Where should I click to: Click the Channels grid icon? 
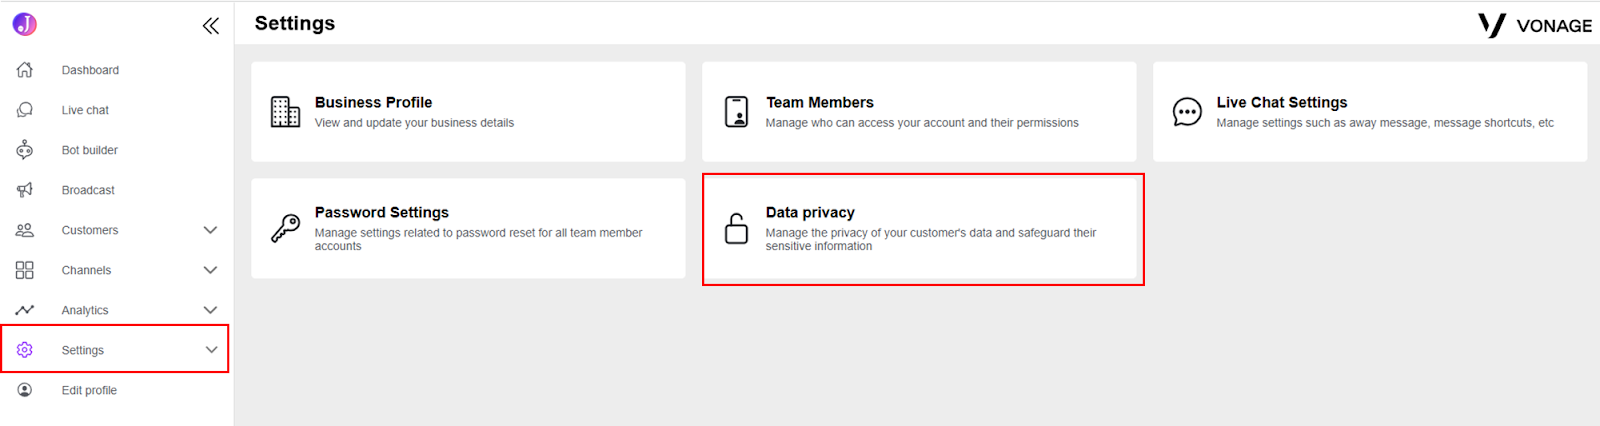click(x=25, y=270)
